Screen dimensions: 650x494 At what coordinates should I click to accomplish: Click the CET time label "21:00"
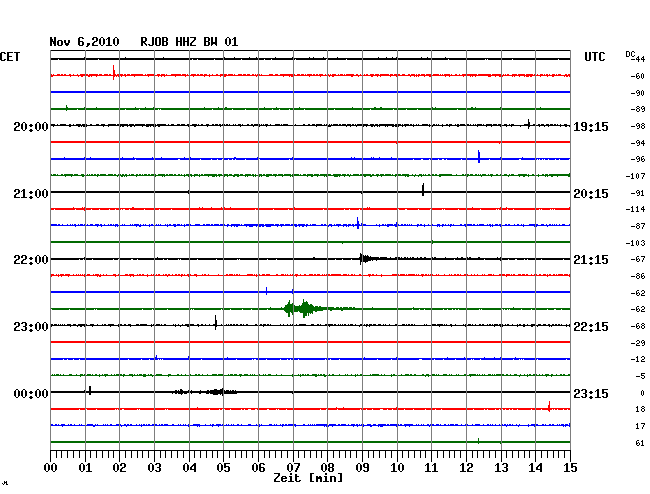point(31,194)
